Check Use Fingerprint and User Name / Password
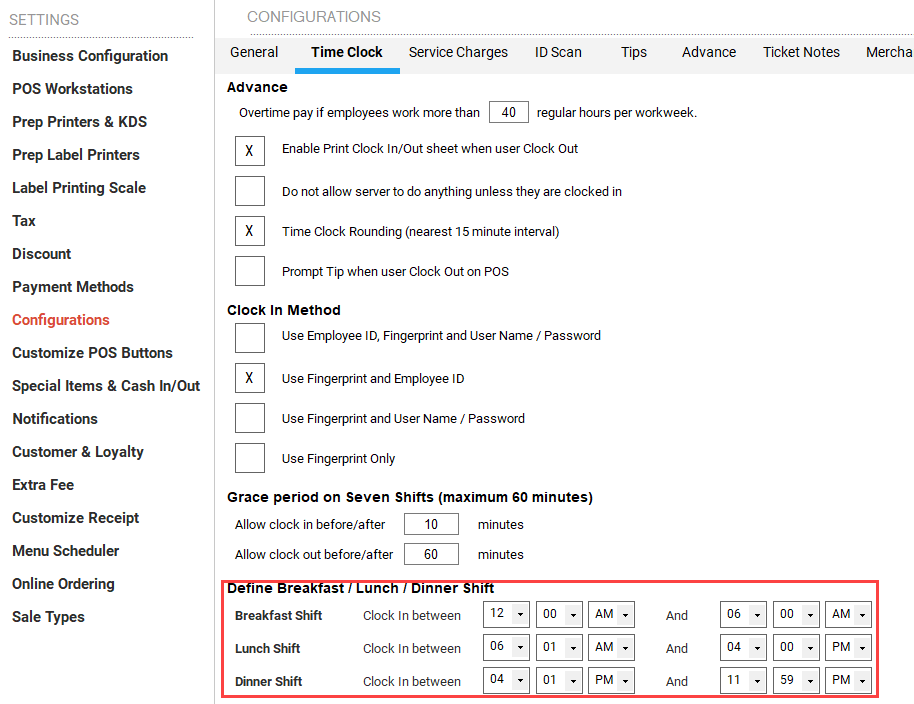The height and width of the screenshot is (704, 914). click(249, 418)
